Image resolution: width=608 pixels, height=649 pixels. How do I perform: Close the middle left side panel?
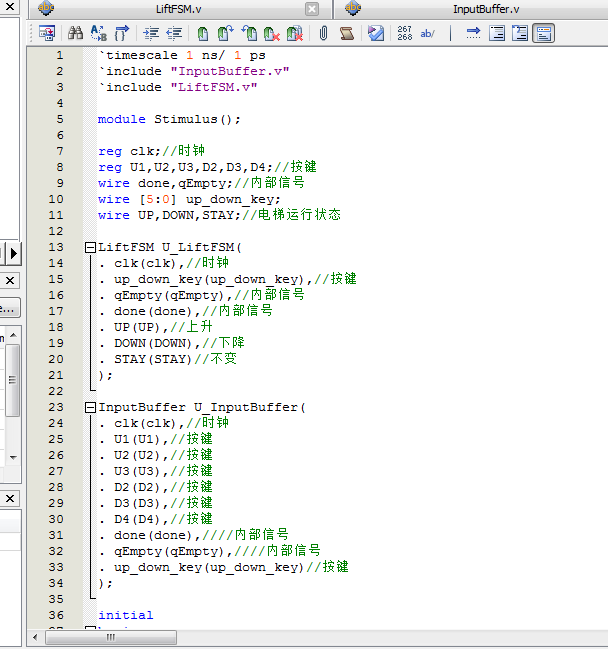(x=10, y=281)
